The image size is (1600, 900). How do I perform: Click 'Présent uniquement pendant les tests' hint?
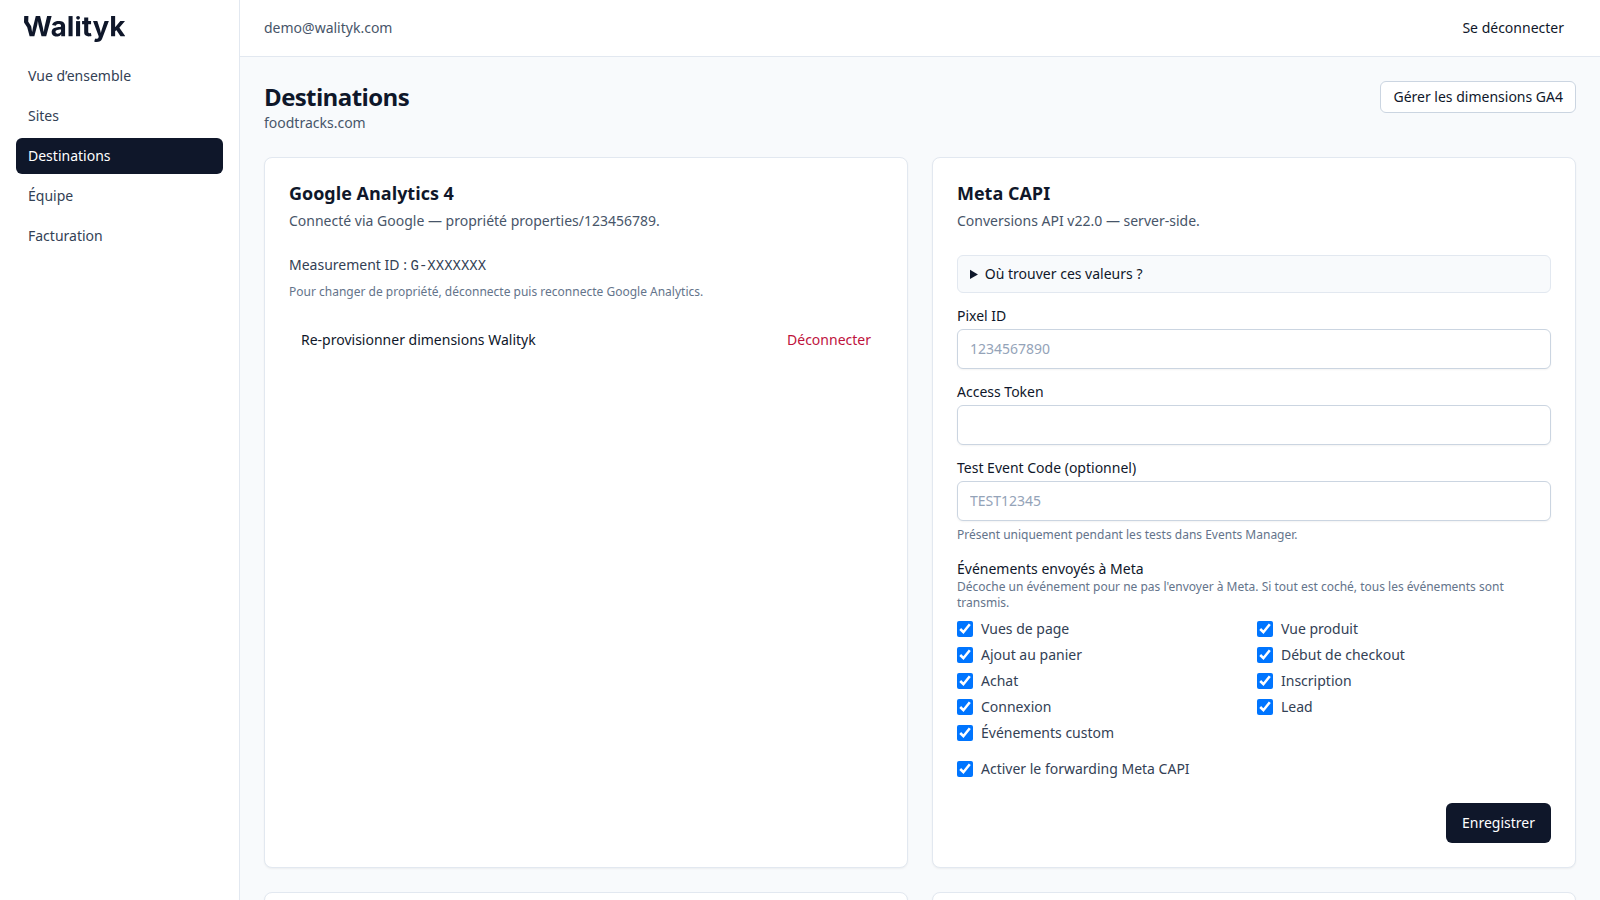[x=1127, y=535]
